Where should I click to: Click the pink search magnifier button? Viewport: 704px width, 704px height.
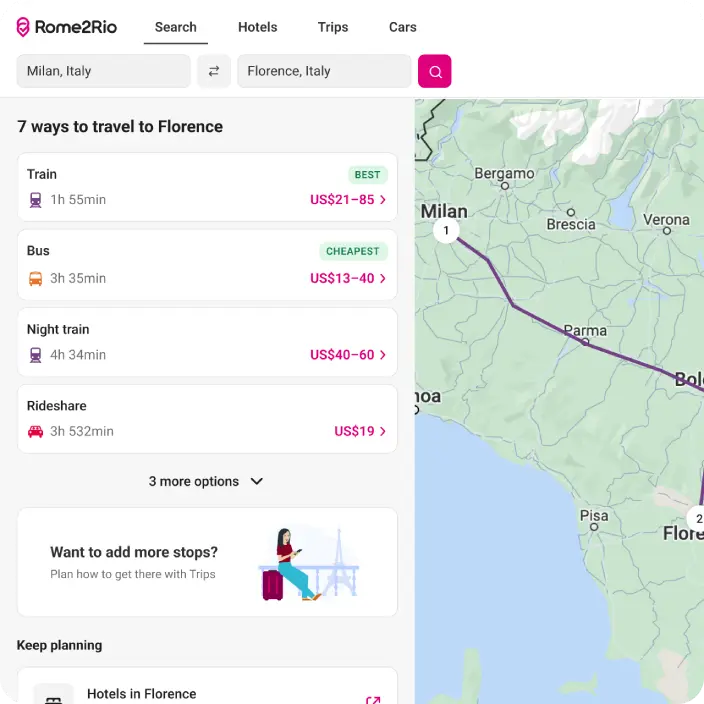point(435,71)
